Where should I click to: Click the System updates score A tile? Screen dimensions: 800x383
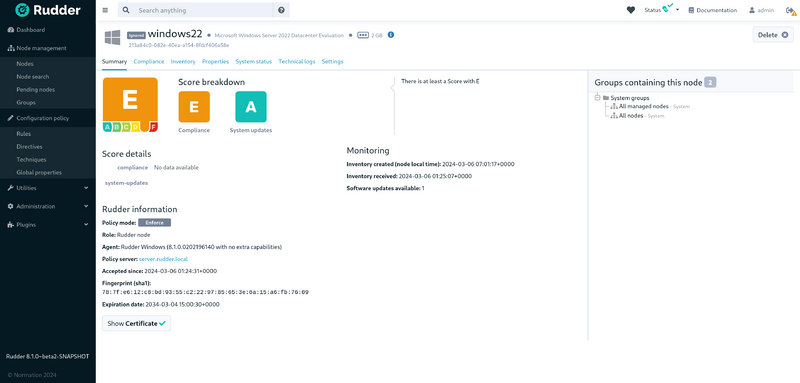pyautogui.click(x=251, y=107)
